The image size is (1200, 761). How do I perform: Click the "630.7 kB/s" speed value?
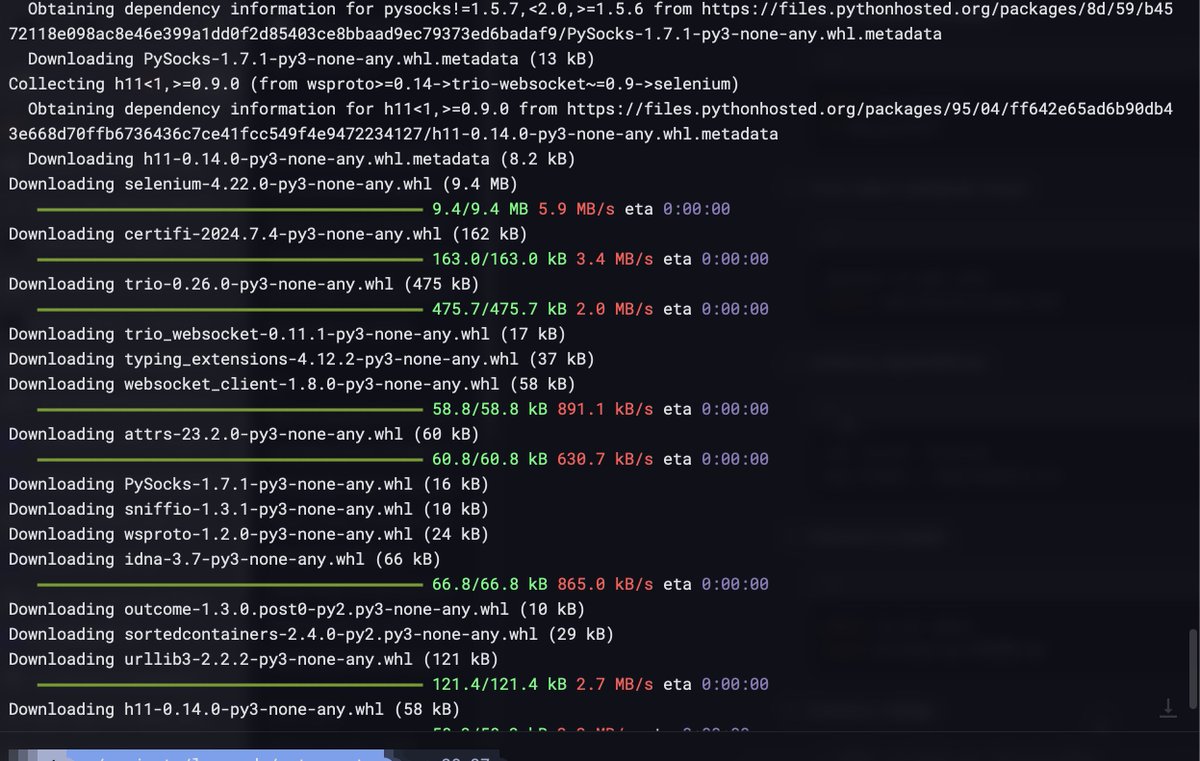pyautogui.click(x=605, y=459)
